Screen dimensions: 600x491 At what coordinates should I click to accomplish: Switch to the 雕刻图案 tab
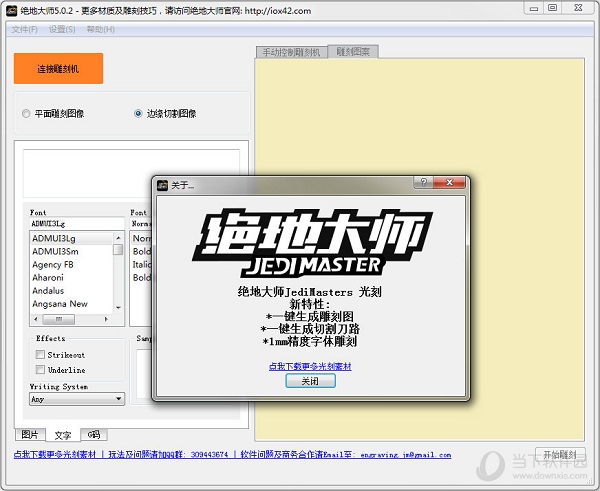(353, 52)
